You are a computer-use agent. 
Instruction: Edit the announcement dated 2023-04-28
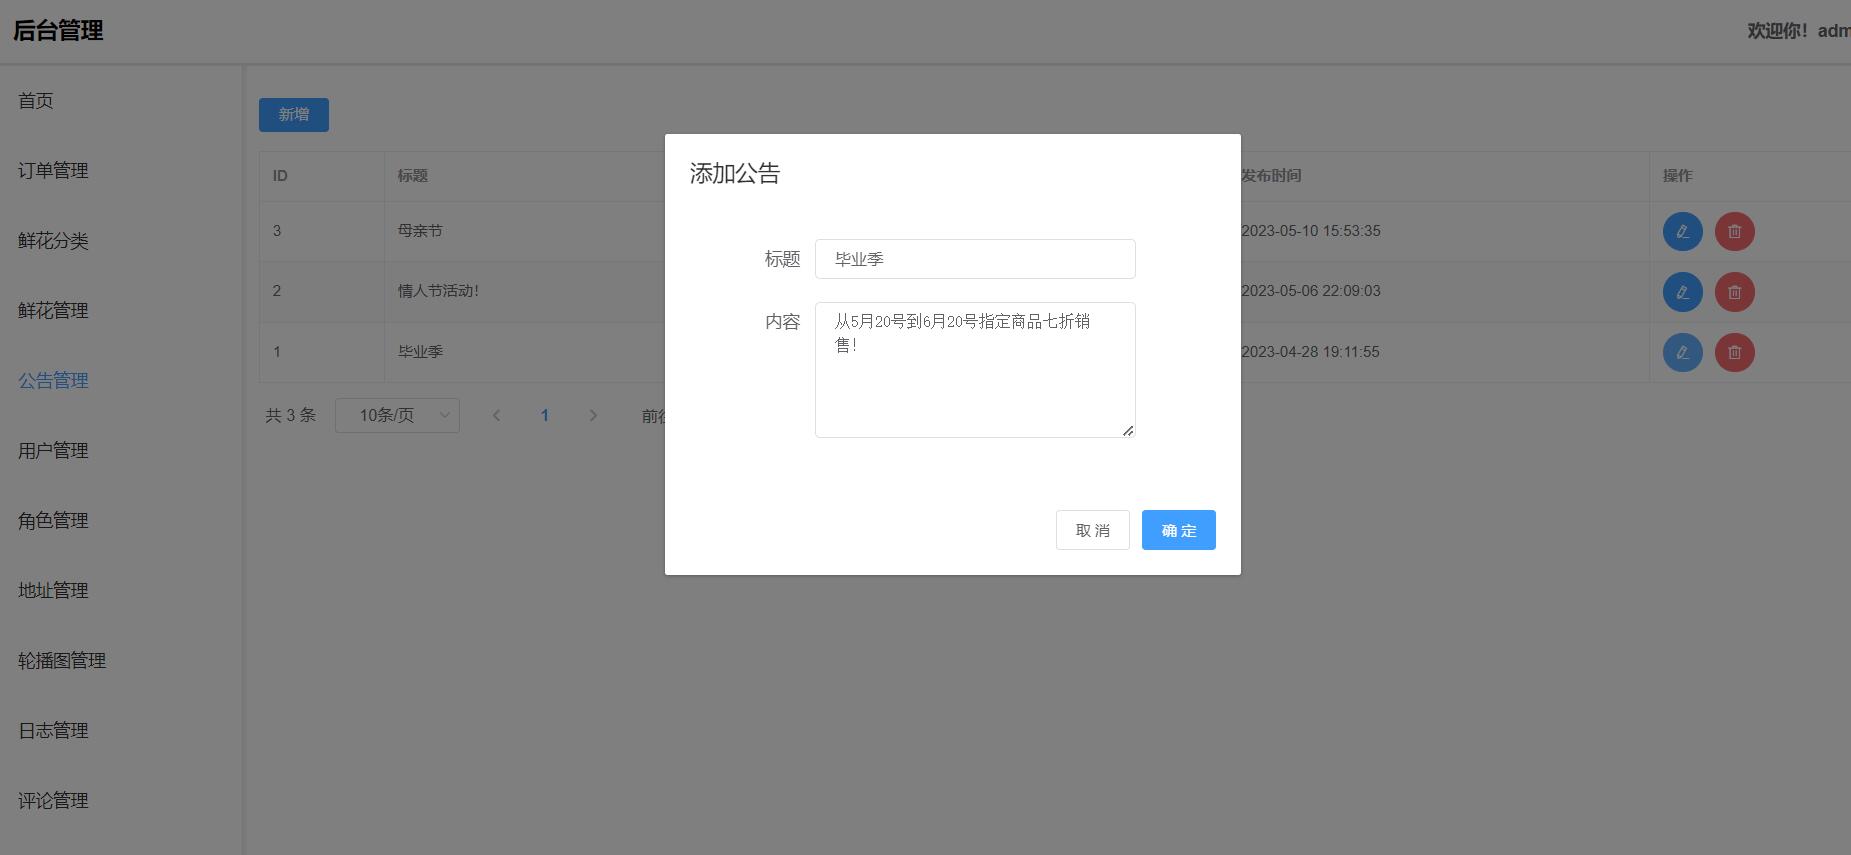(1683, 352)
